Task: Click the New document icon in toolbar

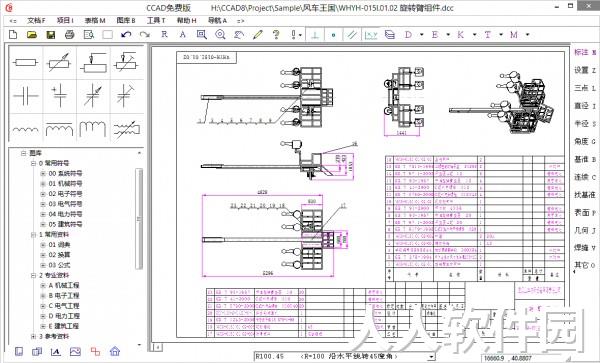Action: pyautogui.click(x=13, y=35)
